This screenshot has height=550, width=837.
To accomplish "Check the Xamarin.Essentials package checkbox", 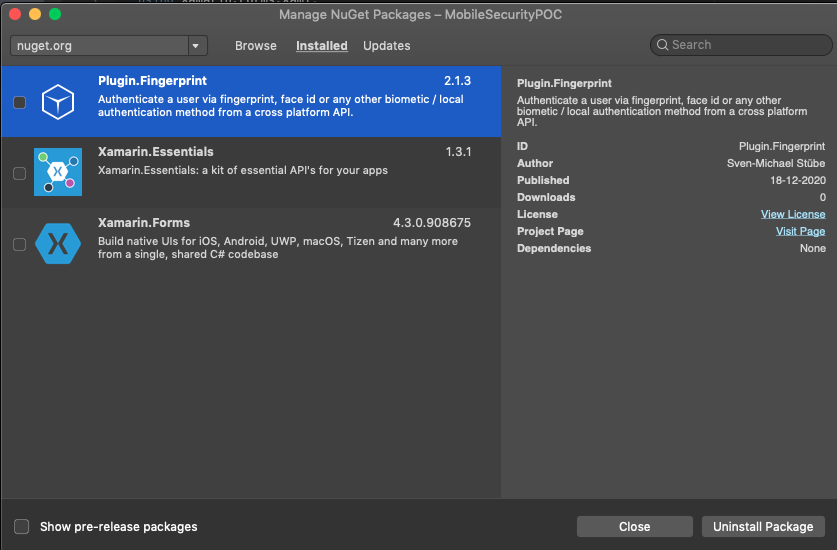I will 19,173.
